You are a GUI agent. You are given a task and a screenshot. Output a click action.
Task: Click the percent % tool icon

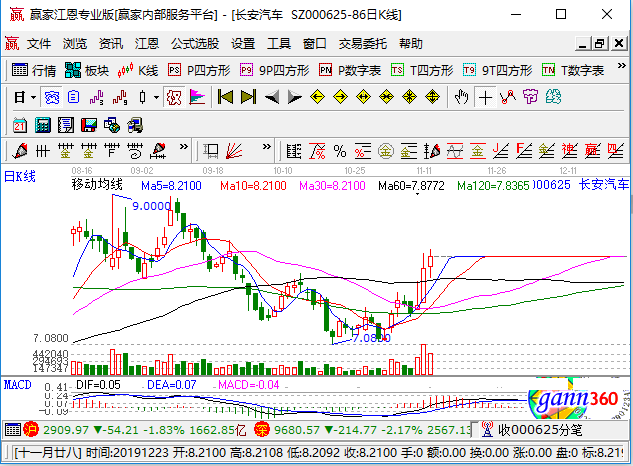pos(340,151)
